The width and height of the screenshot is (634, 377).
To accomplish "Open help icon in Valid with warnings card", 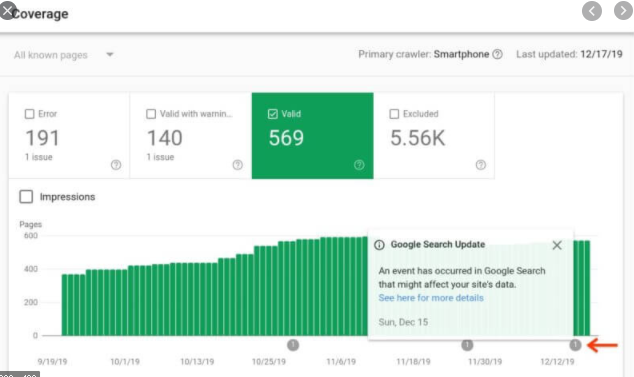I will coord(238,165).
